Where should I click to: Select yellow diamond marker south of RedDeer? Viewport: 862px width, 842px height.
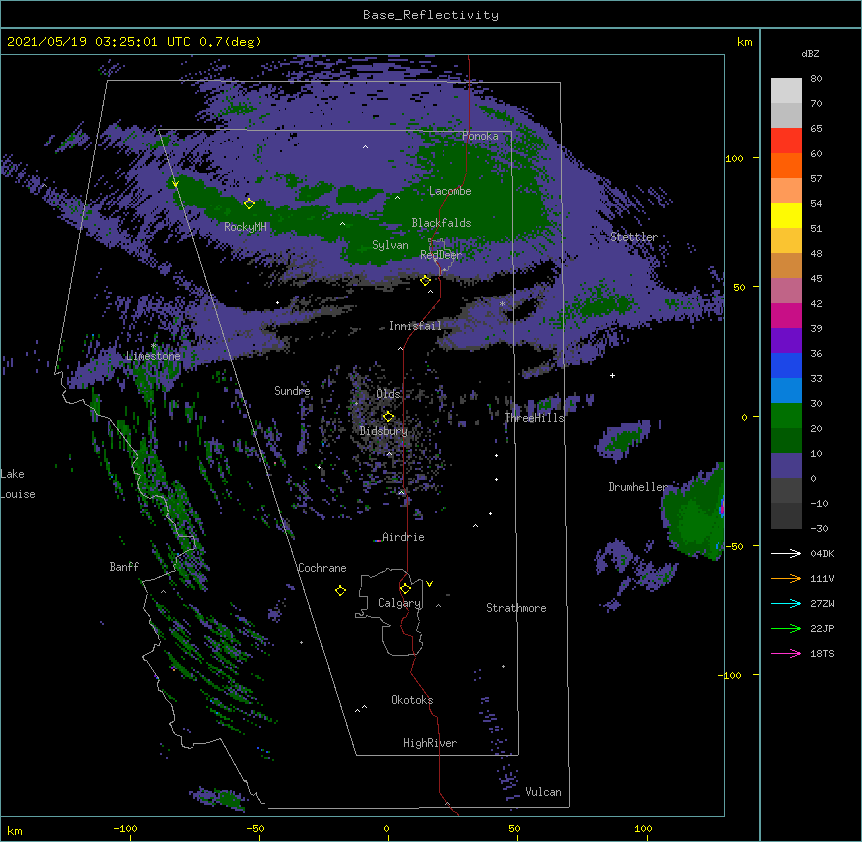click(425, 281)
